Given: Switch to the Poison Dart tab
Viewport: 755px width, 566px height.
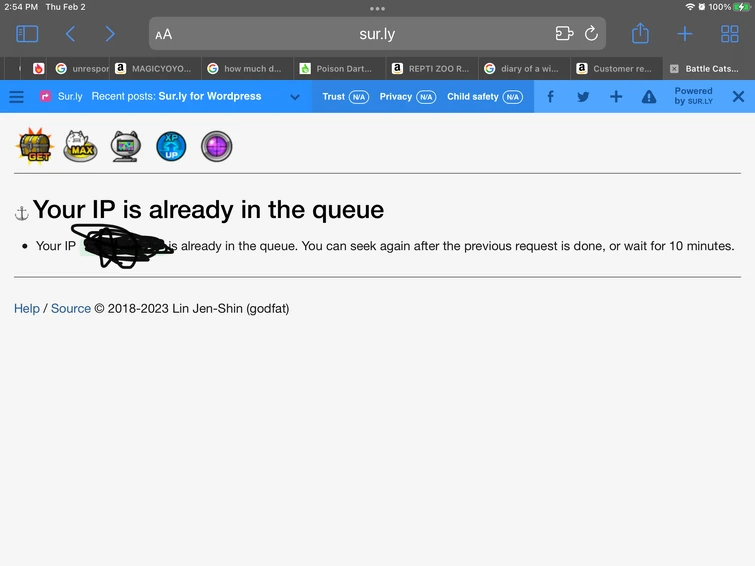Looking at the screenshot, I should point(339,68).
